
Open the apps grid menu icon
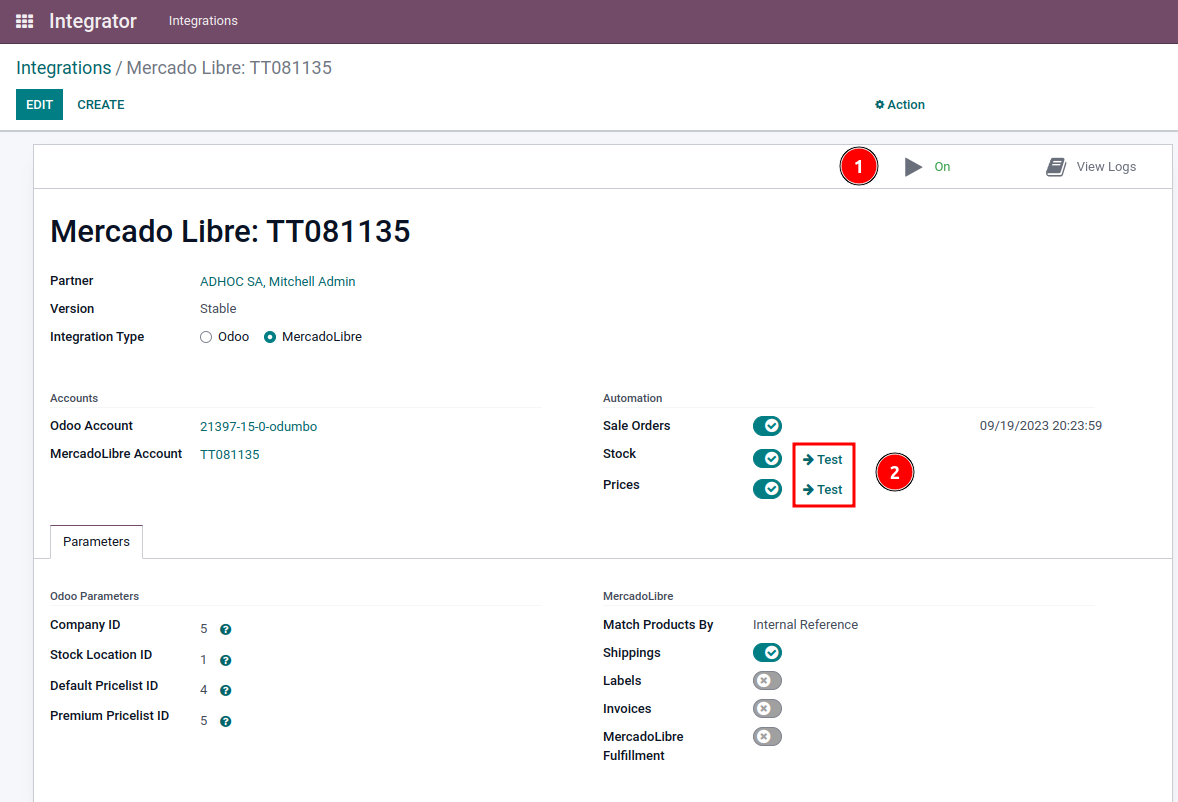(x=25, y=21)
